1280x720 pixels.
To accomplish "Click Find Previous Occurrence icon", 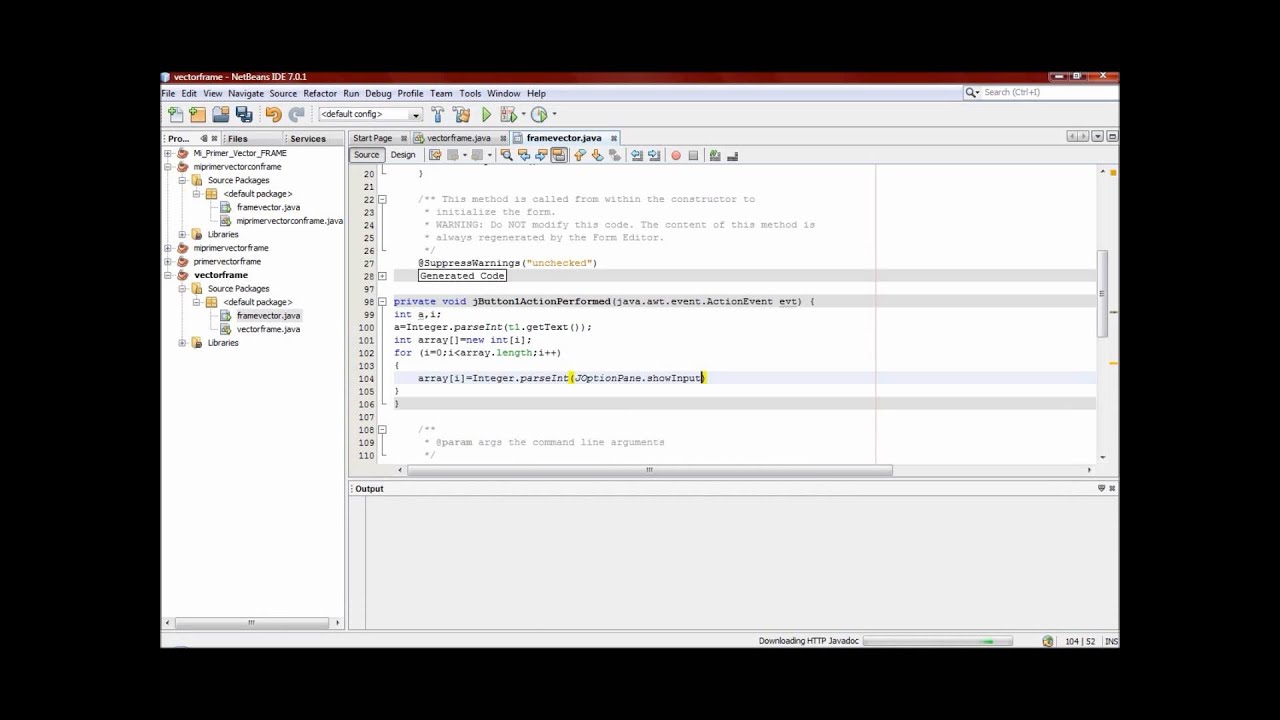I will pos(524,155).
